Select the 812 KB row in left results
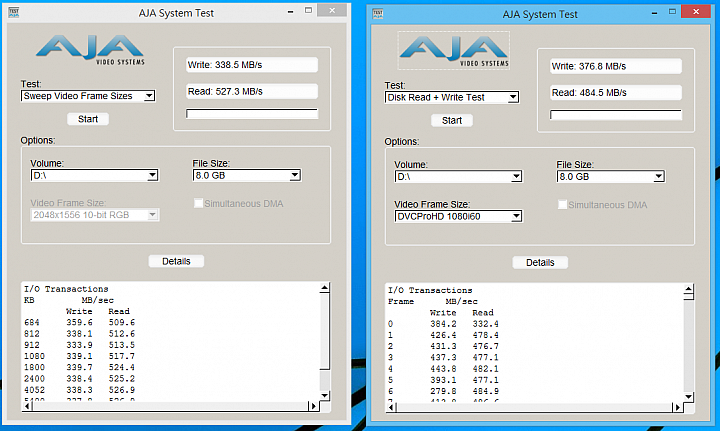The width and height of the screenshot is (720, 431). (x=79, y=334)
